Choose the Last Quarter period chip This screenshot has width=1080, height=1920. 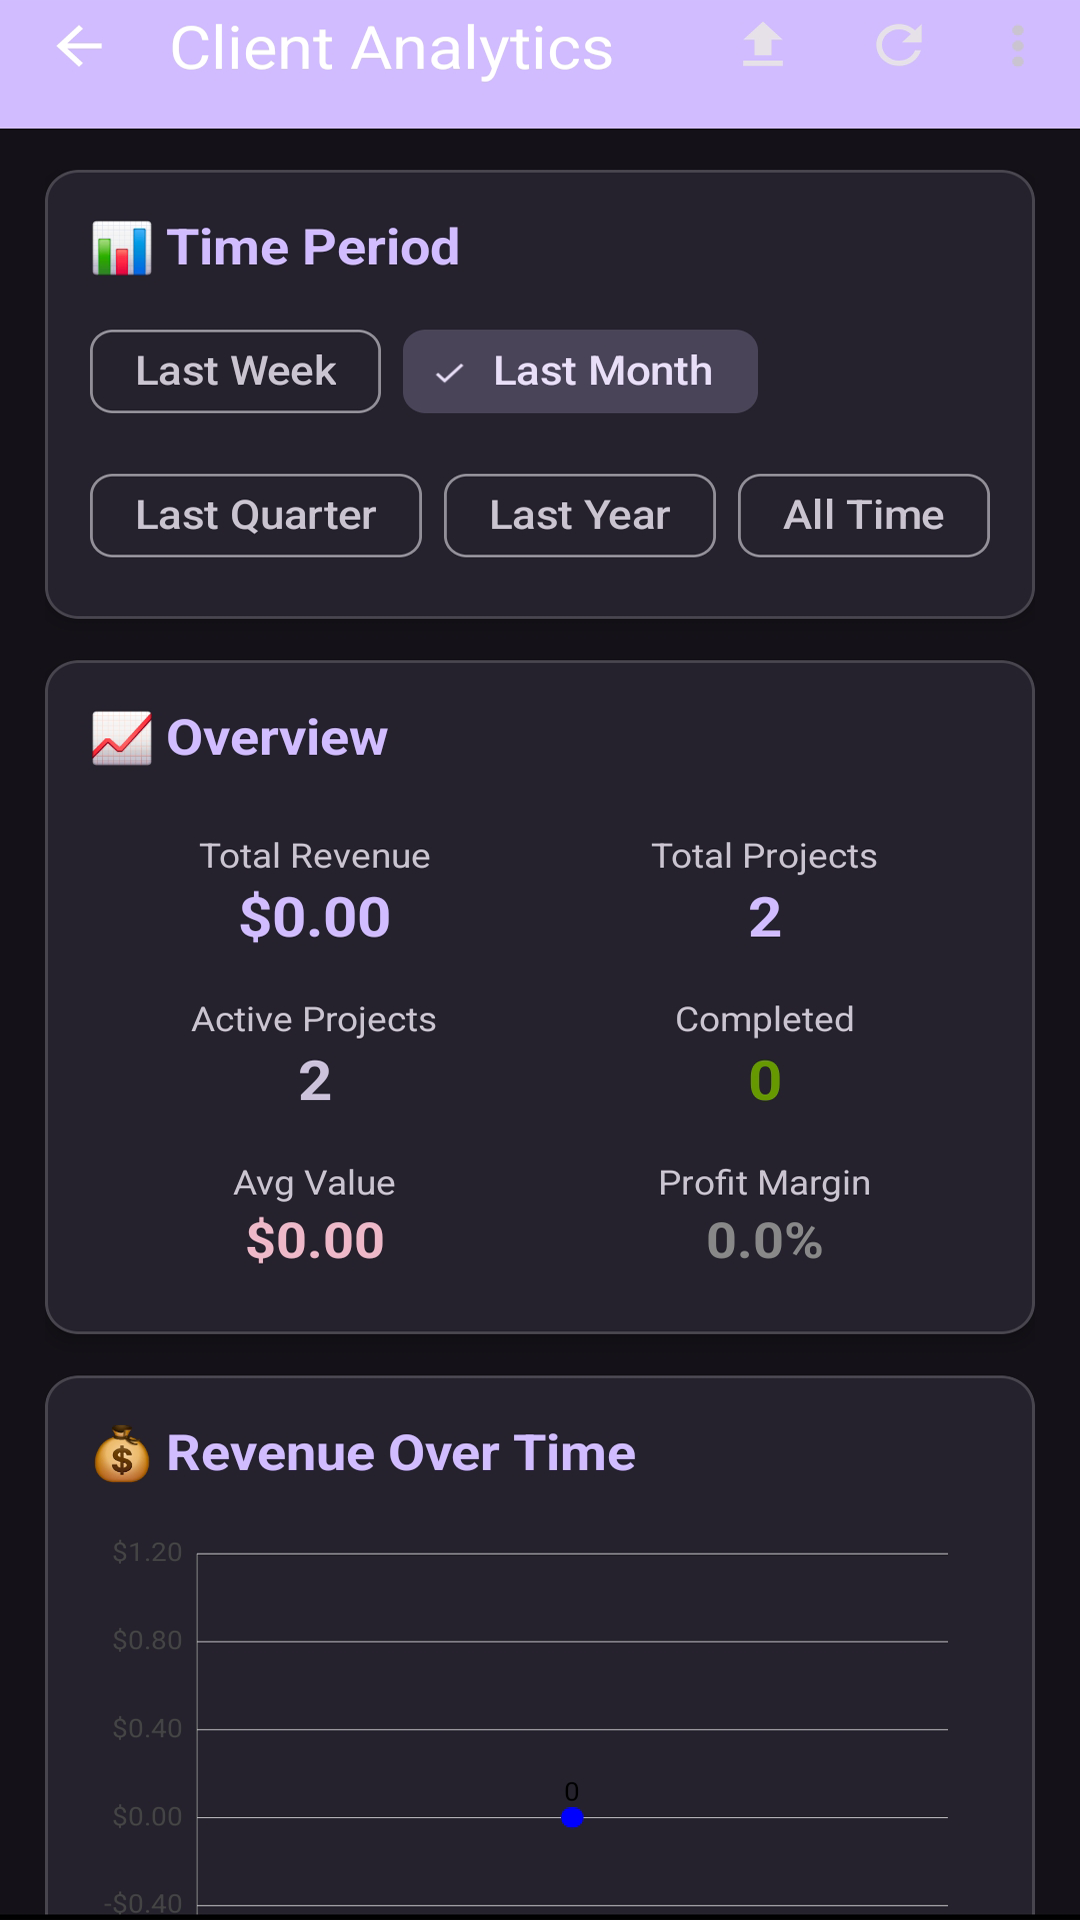click(255, 515)
